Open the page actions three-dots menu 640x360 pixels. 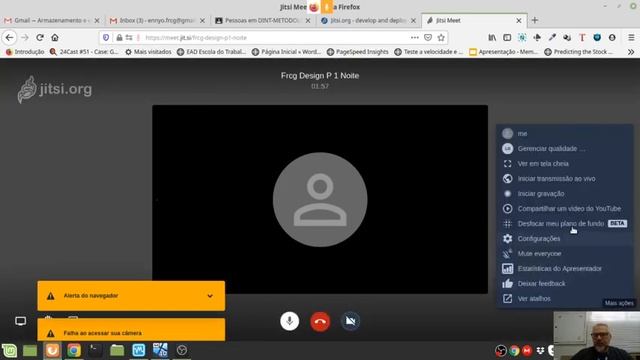415,38
